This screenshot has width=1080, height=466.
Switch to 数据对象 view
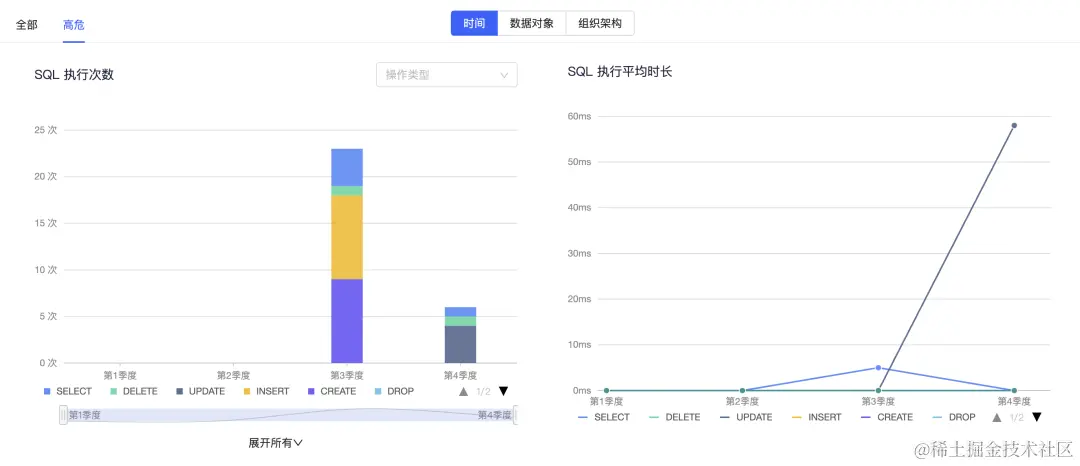tap(532, 23)
